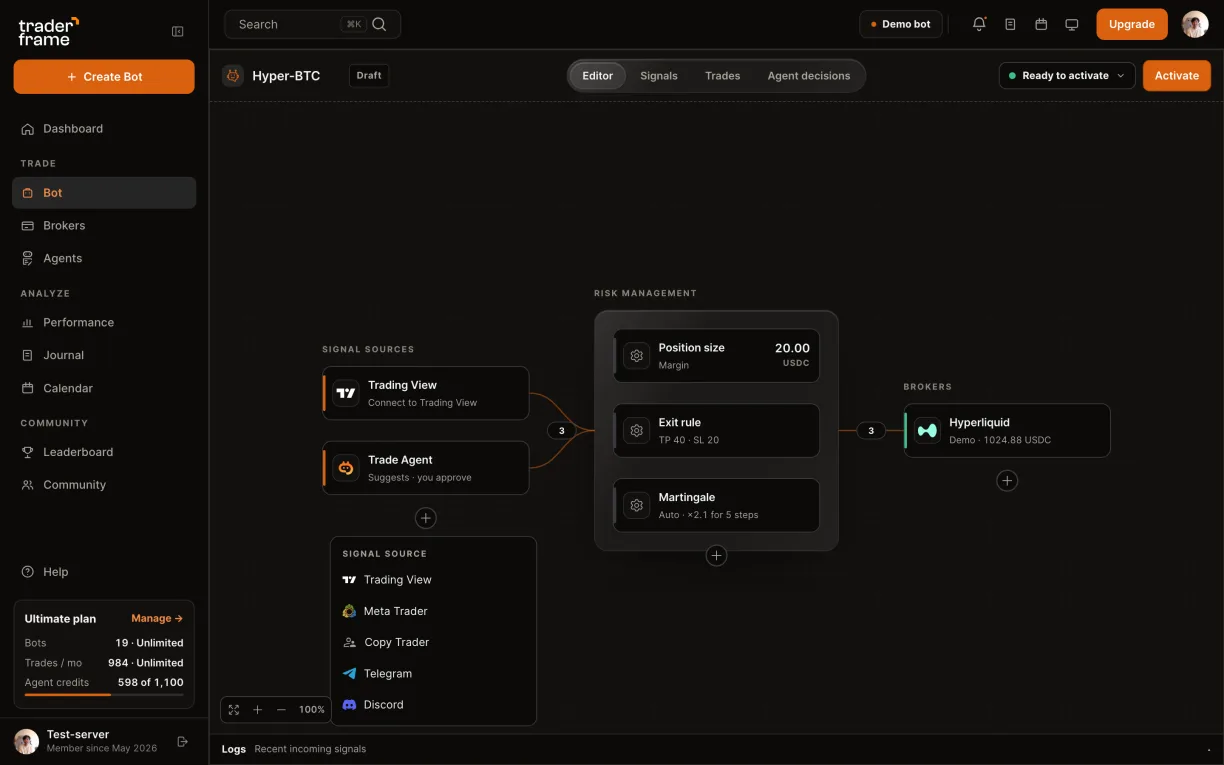Click the traderframe logo
This screenshot has height=765, width=1224.
[x=48, y=32]
